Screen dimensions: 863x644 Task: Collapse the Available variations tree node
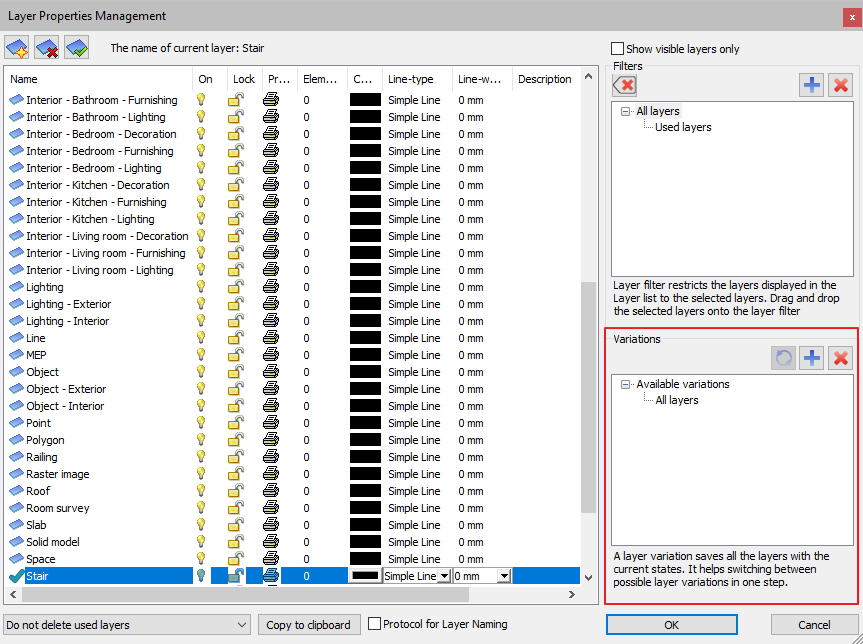coord(625,384)
